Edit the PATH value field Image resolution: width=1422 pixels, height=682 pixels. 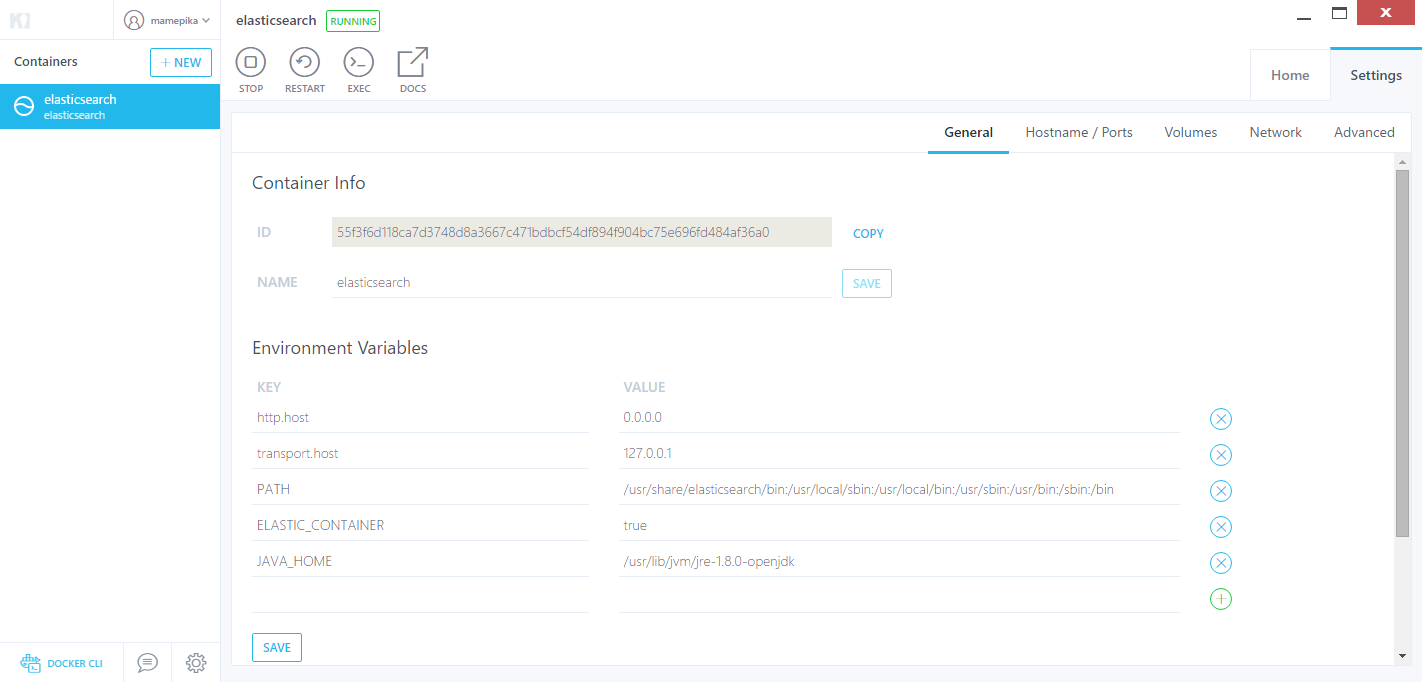tap(899, 489)
